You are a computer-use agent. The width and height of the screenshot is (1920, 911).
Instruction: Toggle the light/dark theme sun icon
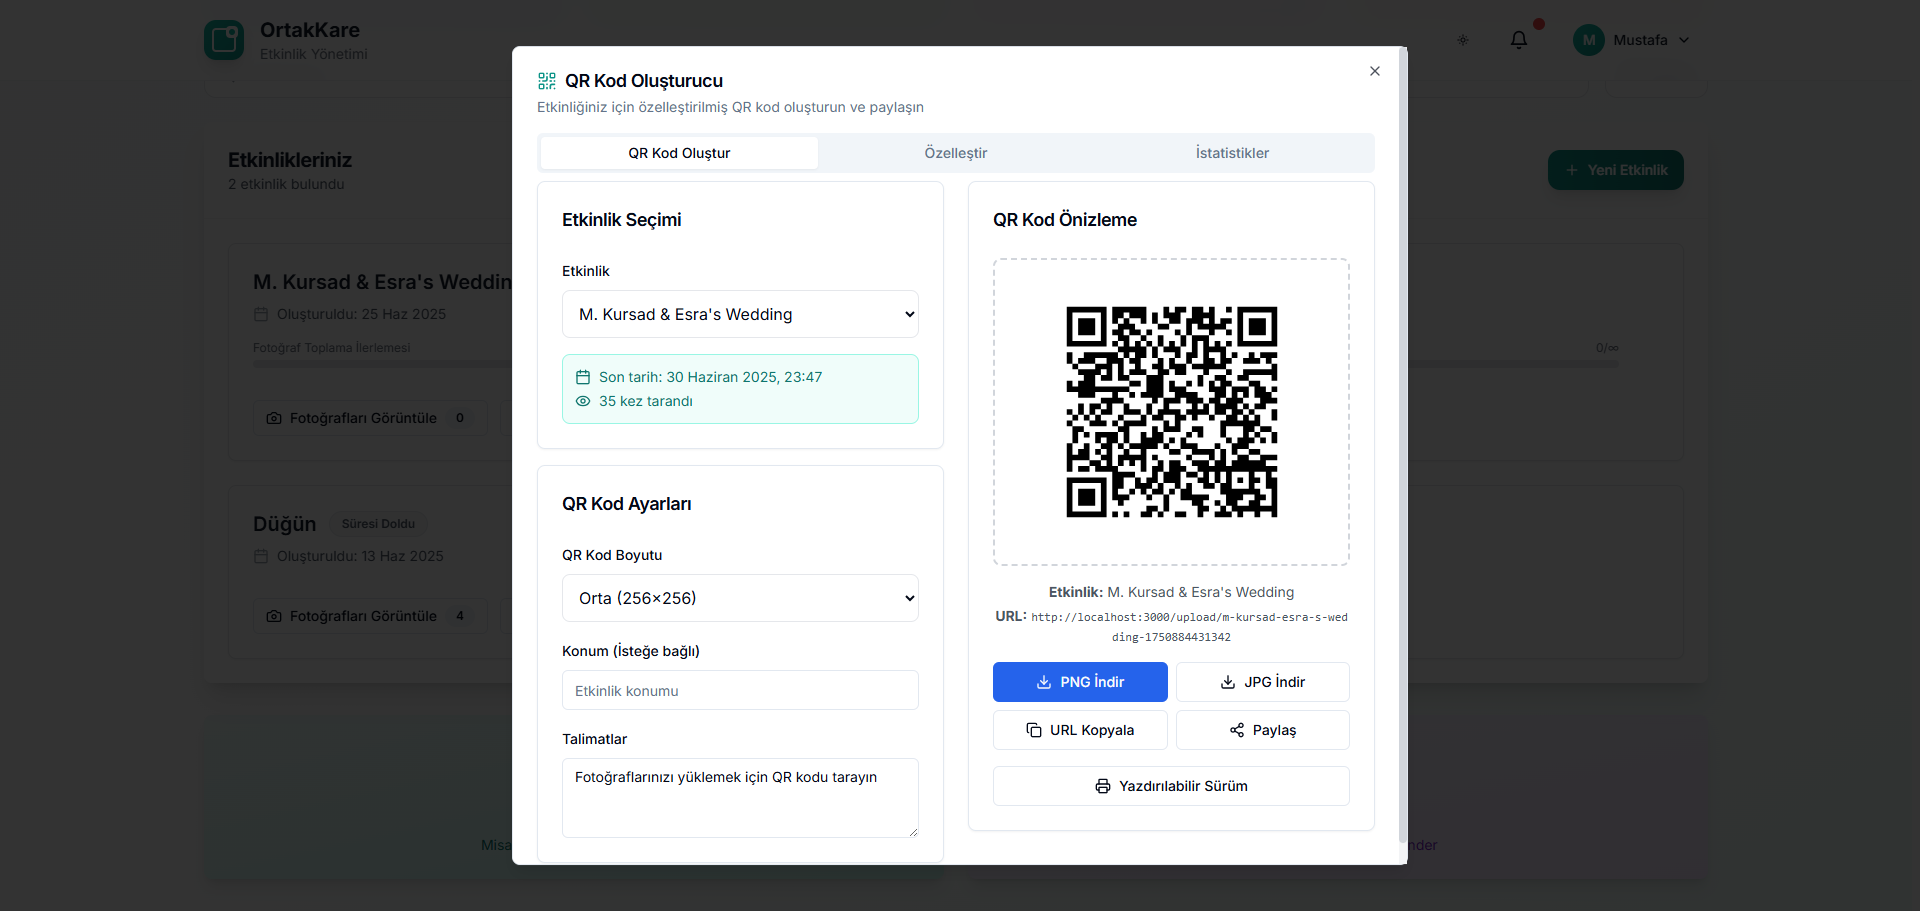click(x=1463, y=40)
